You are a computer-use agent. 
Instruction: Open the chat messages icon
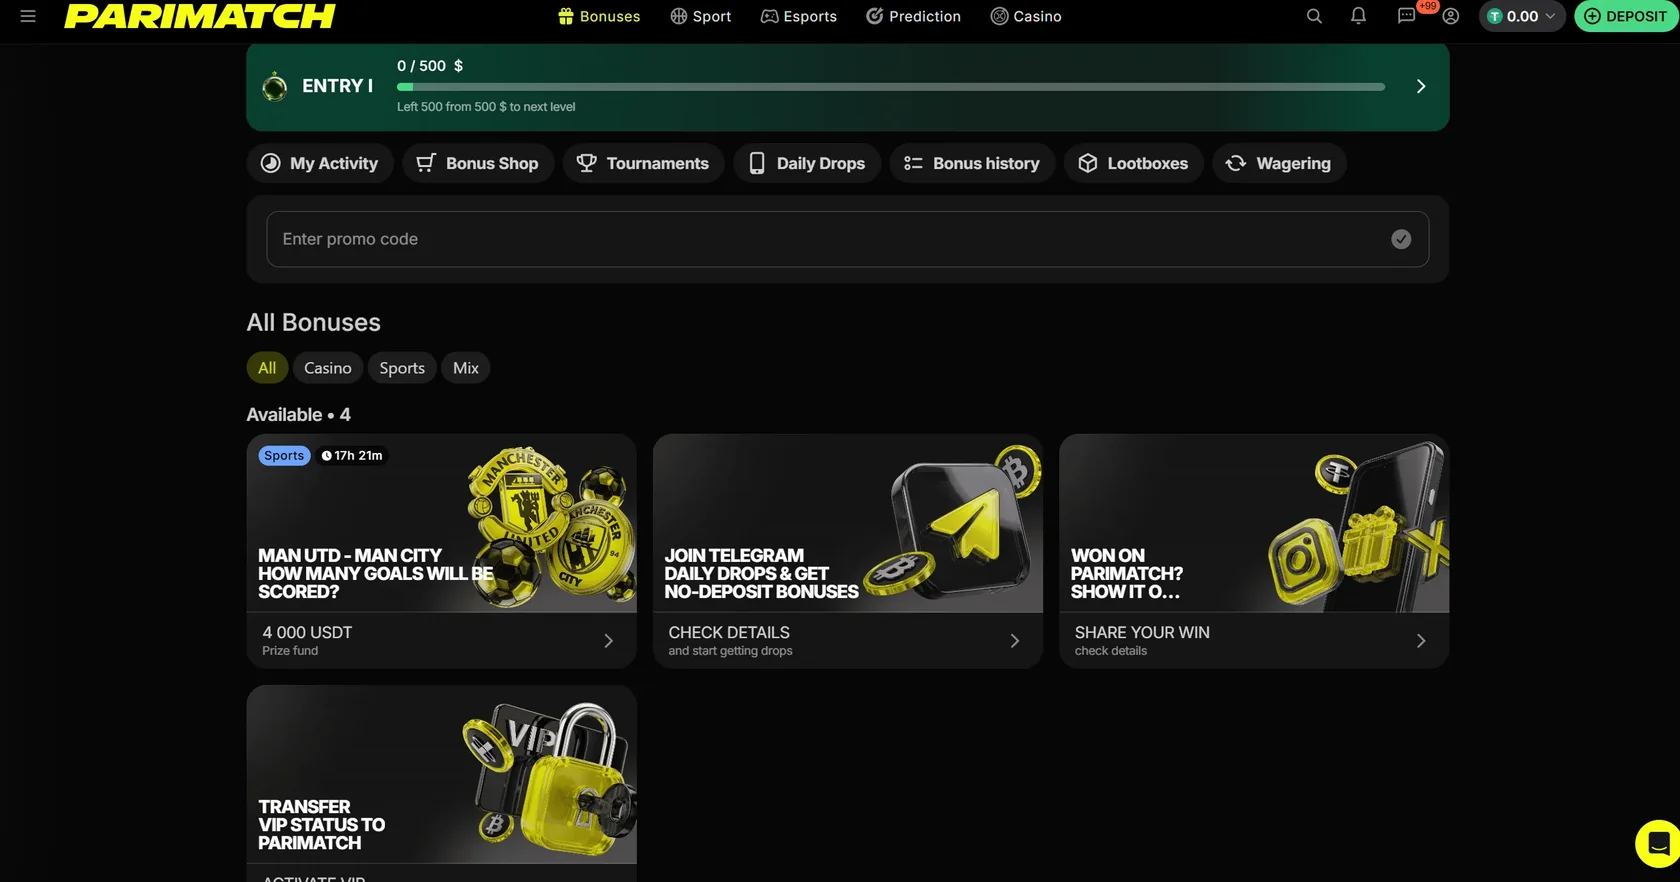[1406, 16]
